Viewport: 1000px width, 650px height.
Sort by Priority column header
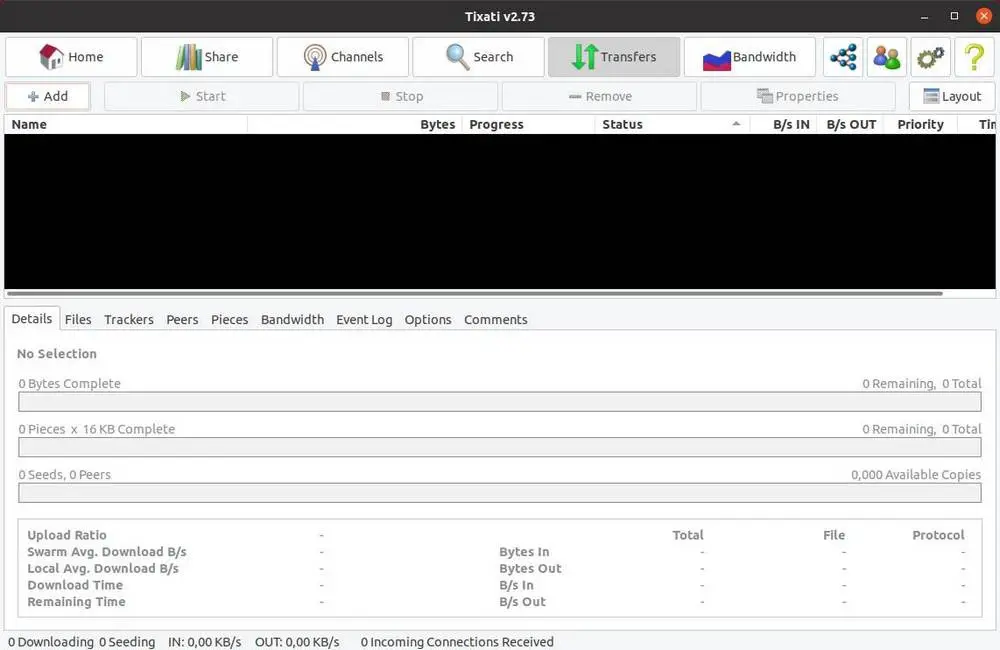coord(920,124)
